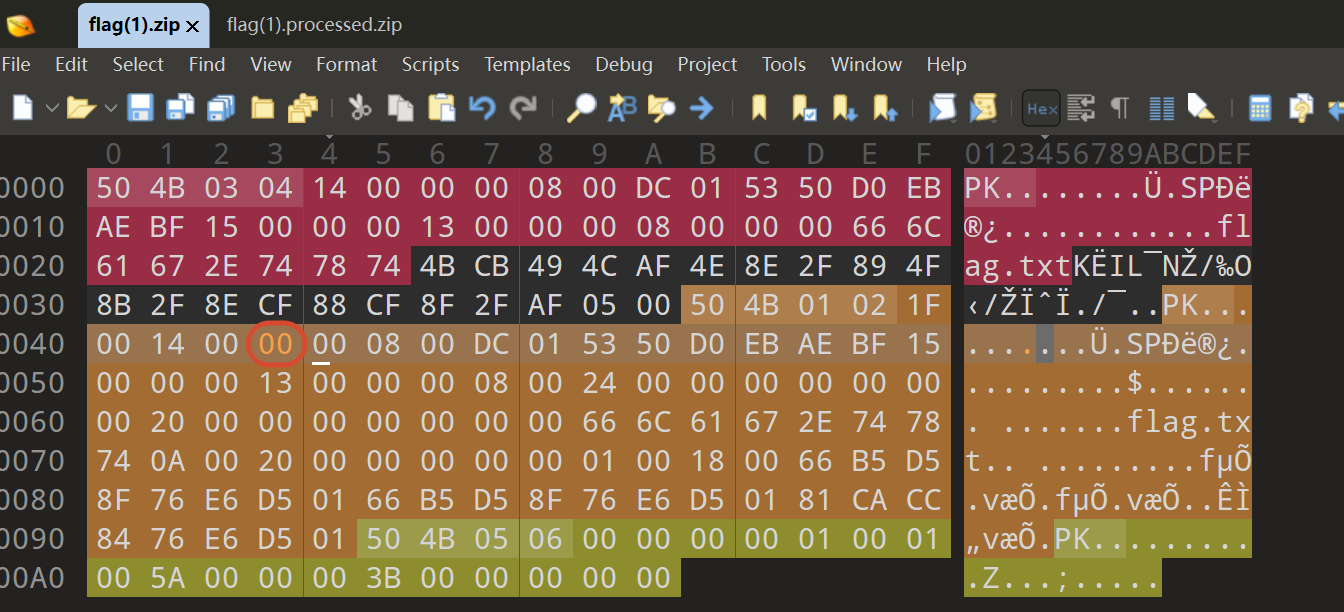The height and width of the screenshot is (612, 1344).
Task: Click the stacked folders toolbar icon
Action: point(302,107)
